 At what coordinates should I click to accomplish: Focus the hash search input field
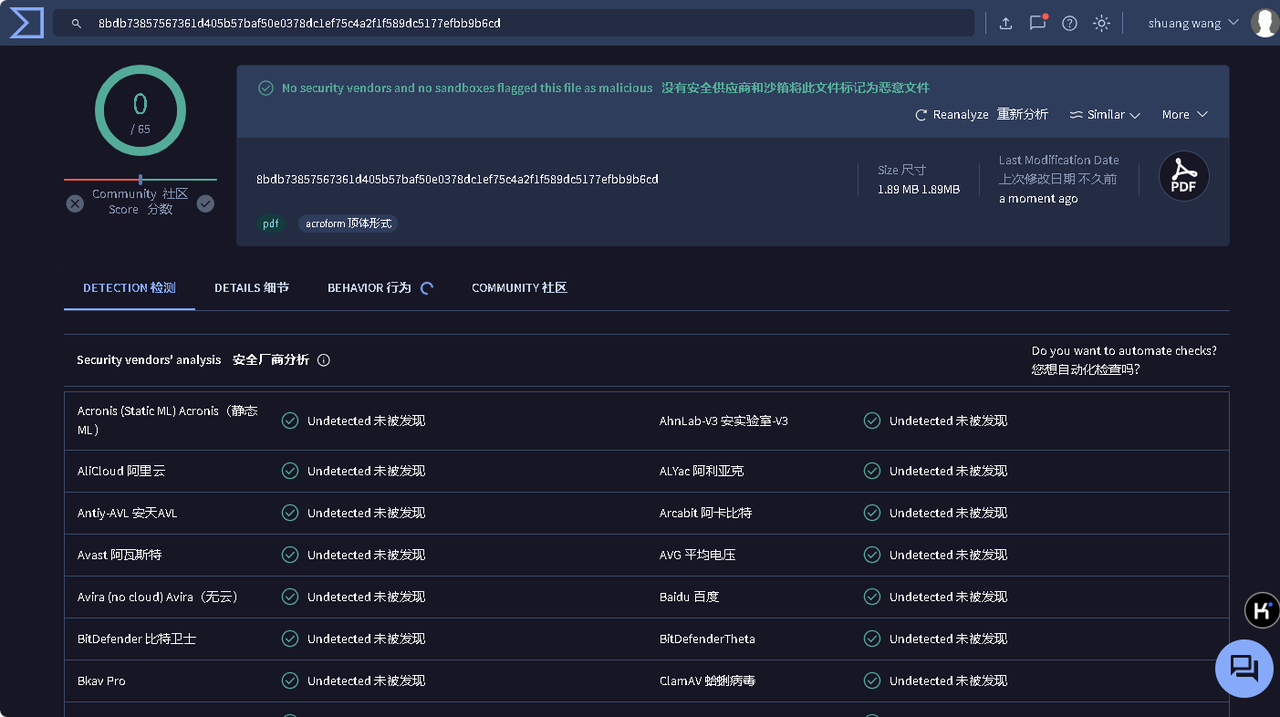click(x=514, y=23)
